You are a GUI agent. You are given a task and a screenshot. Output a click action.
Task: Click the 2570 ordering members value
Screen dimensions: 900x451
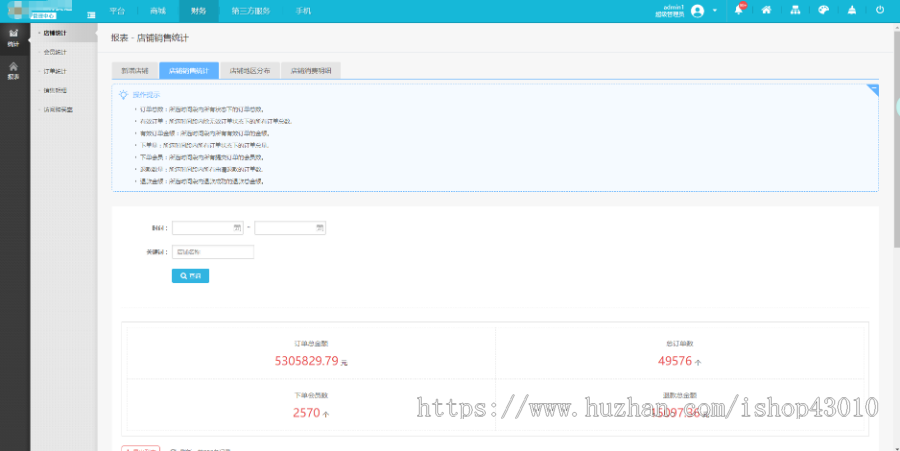click(x=307, y=413)
